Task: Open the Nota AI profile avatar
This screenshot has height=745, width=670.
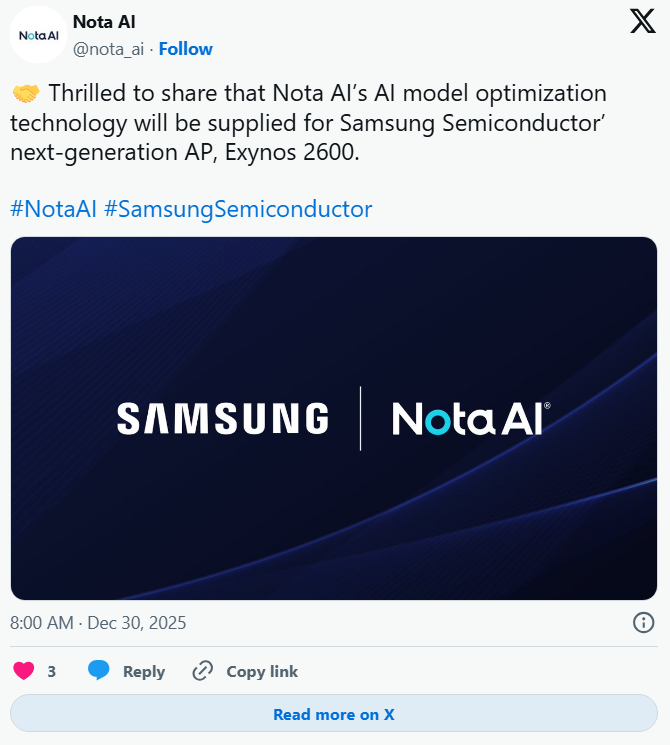Action: [38, 35]
